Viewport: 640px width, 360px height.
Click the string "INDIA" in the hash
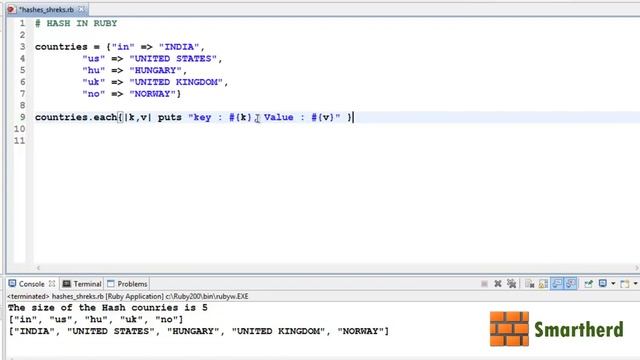pos(179,47)
